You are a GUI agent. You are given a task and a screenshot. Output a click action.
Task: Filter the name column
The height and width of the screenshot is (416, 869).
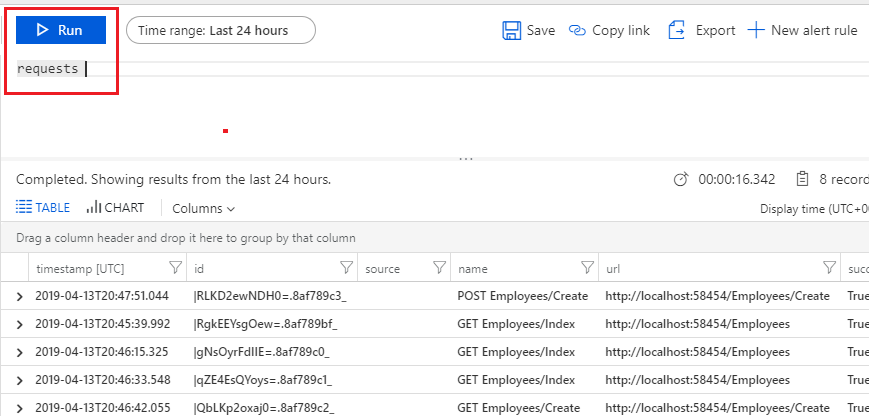587,268
